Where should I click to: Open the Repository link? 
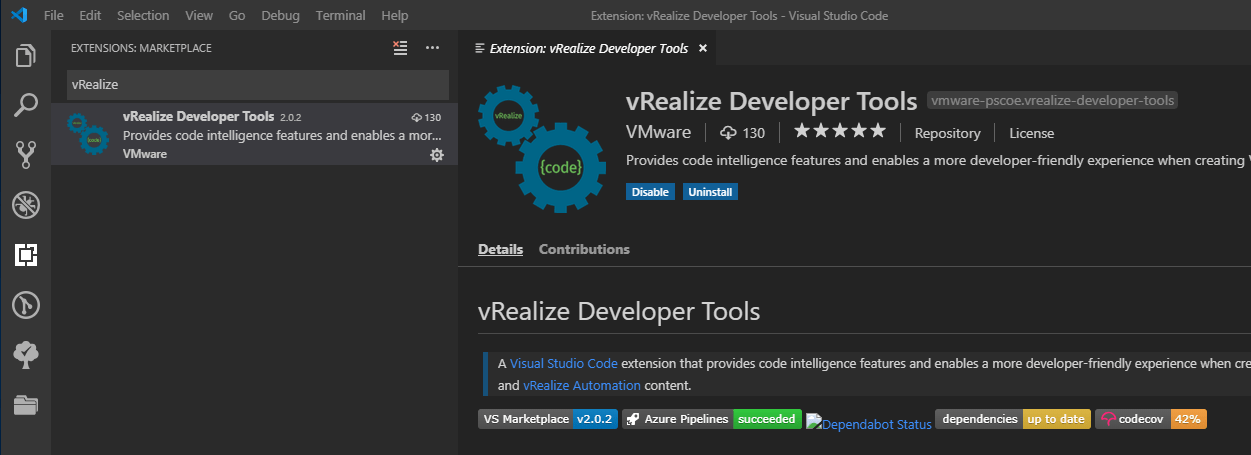[x=947, y=133]
